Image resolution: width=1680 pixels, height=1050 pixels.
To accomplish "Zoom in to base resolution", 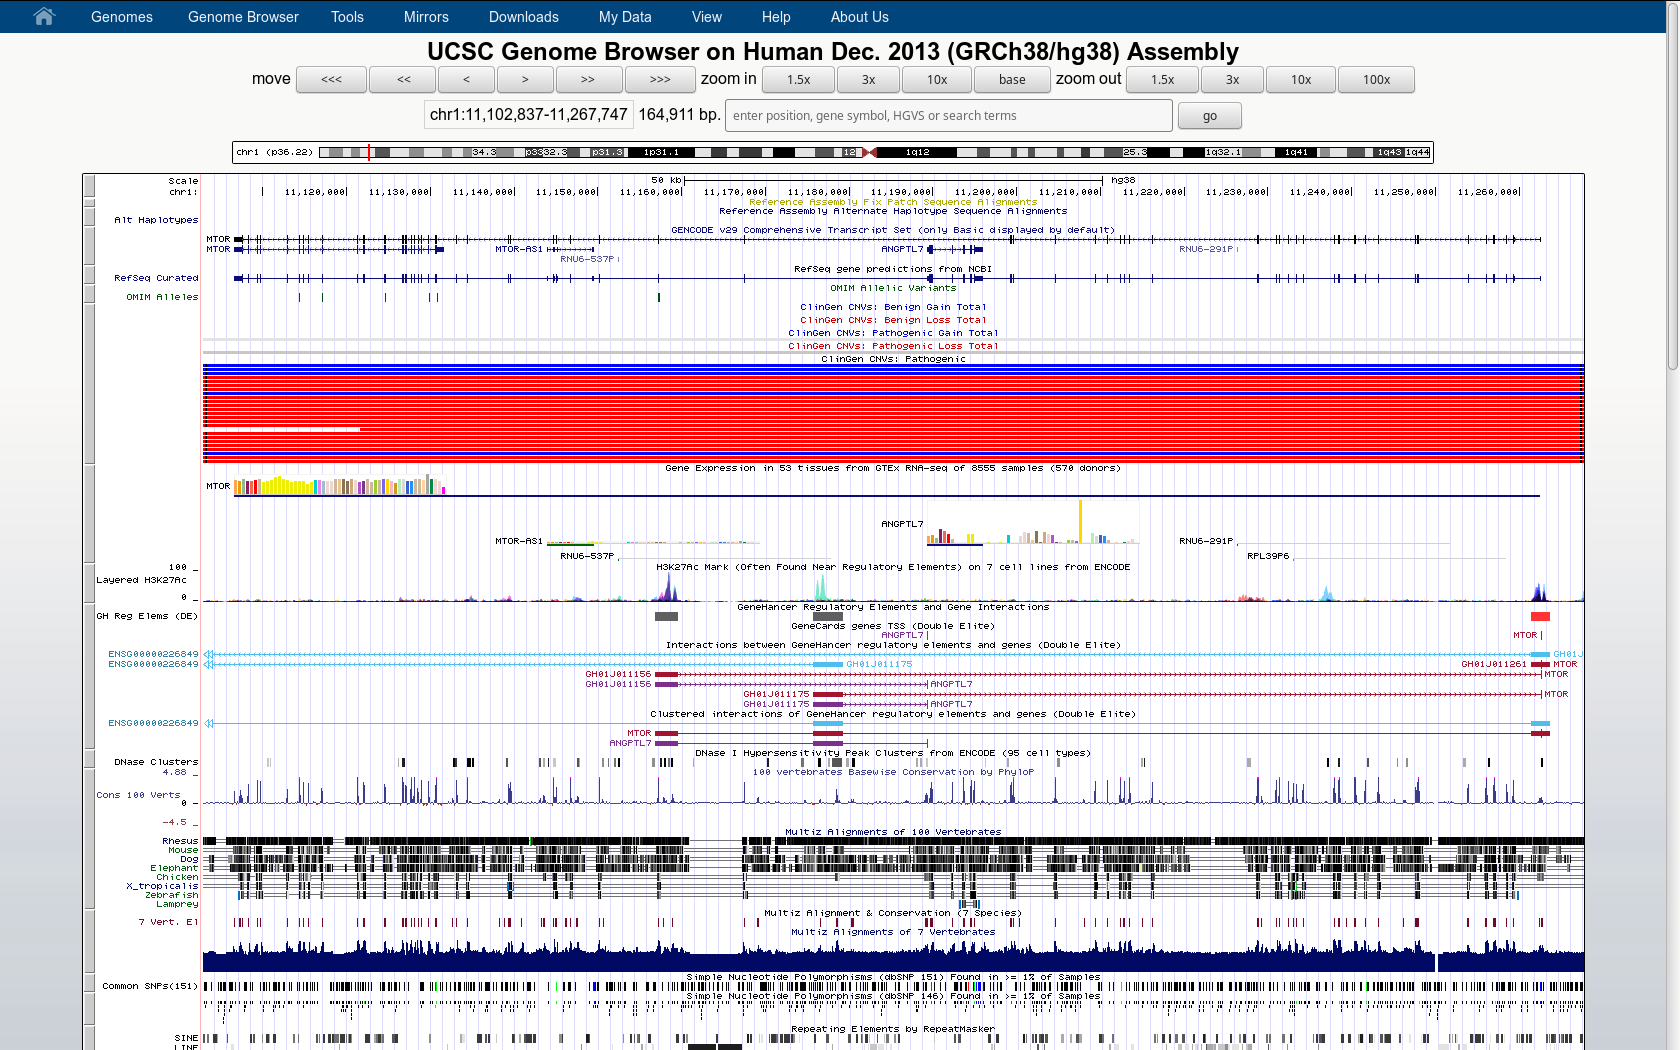I will tap(1012, 79).
